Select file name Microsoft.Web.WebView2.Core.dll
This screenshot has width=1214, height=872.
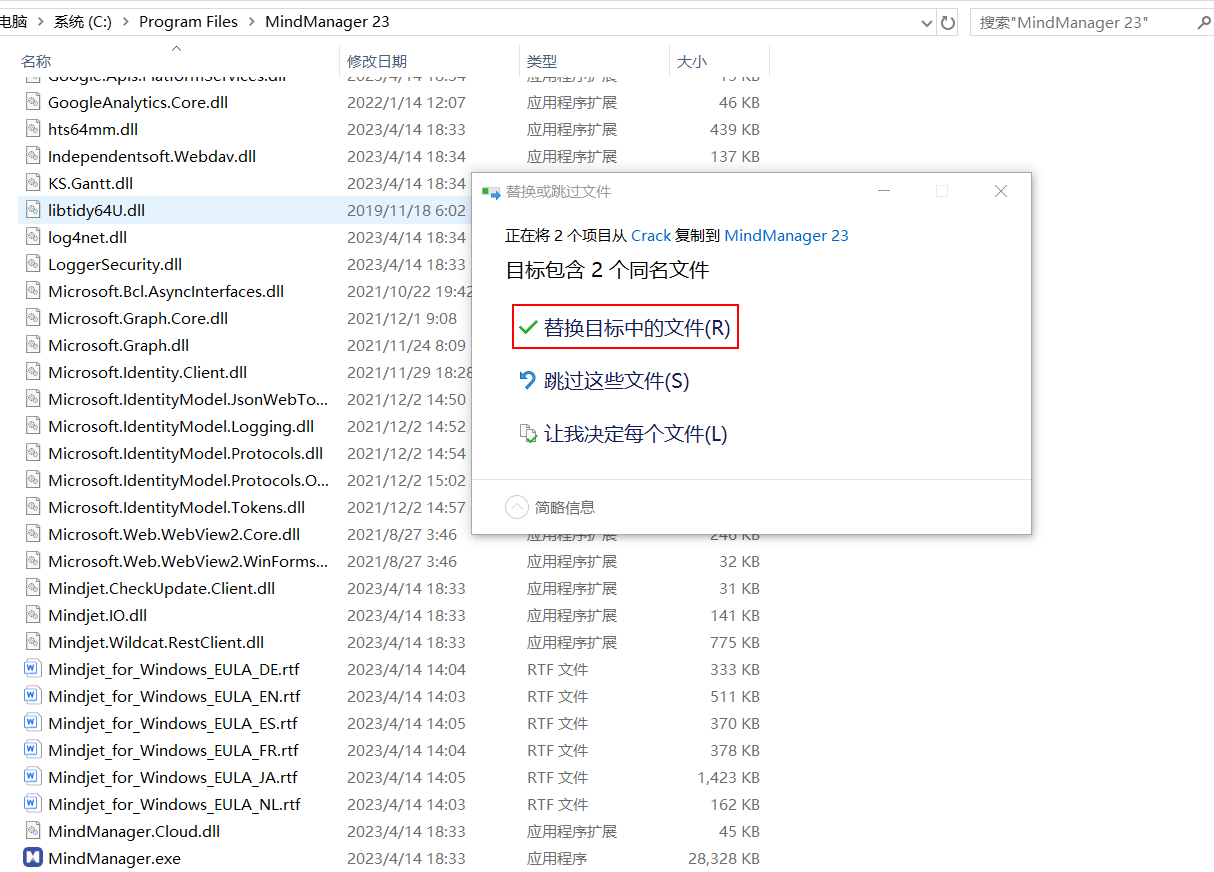click(174, 534)
